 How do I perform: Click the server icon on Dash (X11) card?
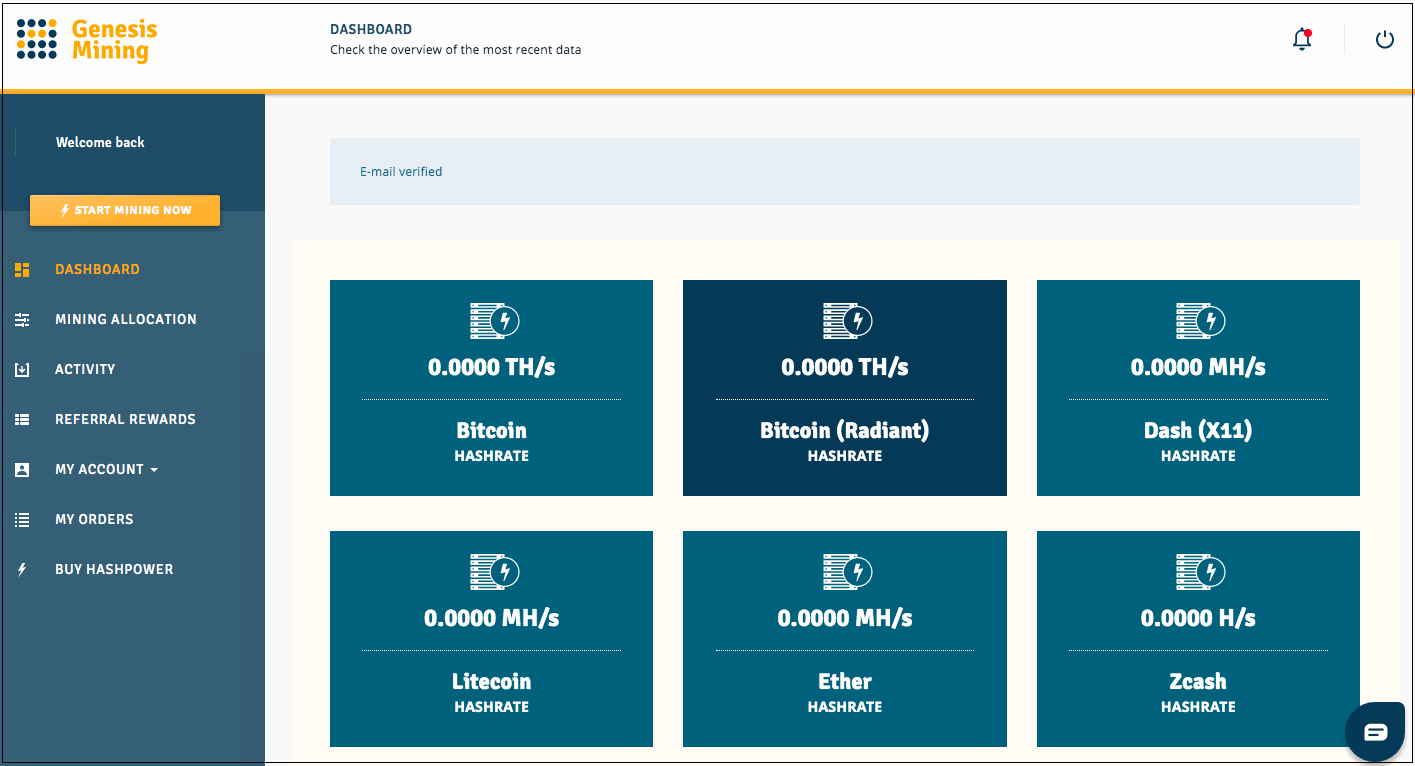coord(1200,320)
